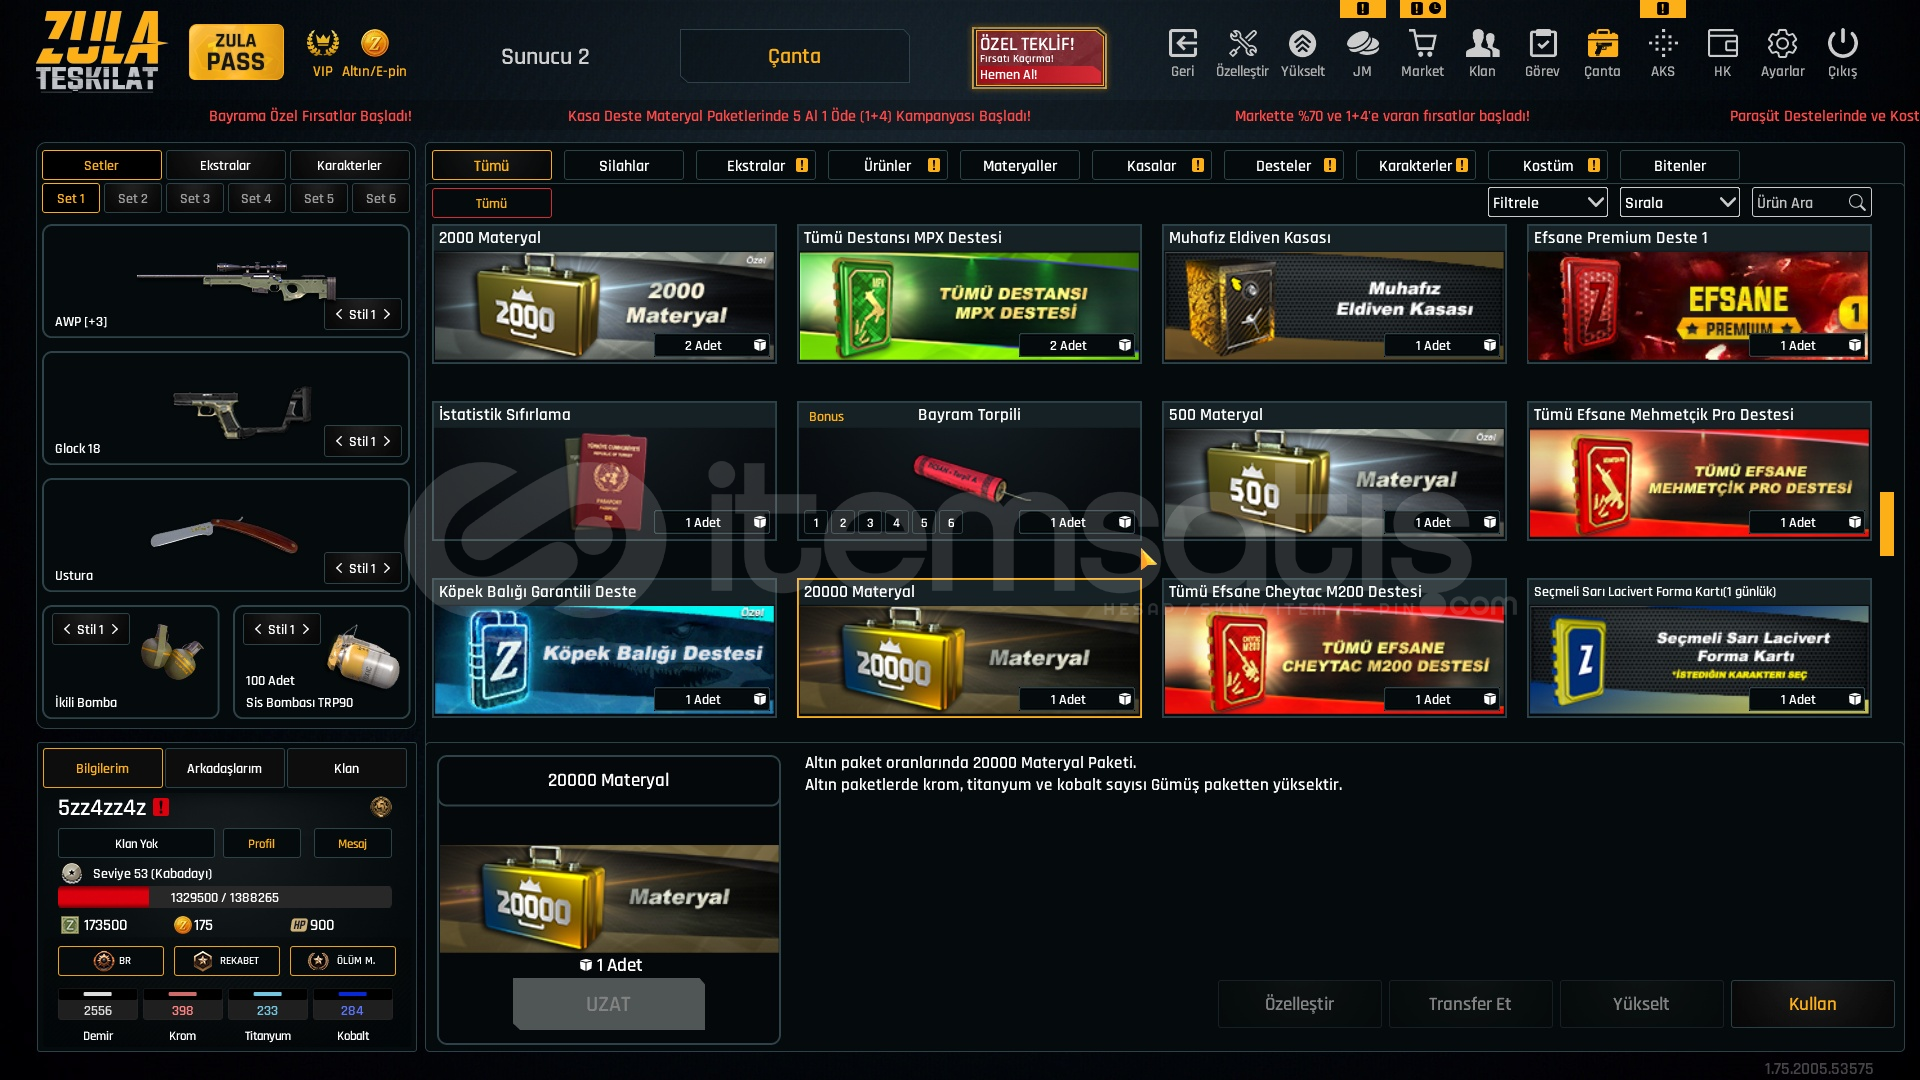Image resolution: width=1920 pixels, height=1080 pixels.
Task: Select previous Stil for Glock 18
Action: tap(339, 441)
